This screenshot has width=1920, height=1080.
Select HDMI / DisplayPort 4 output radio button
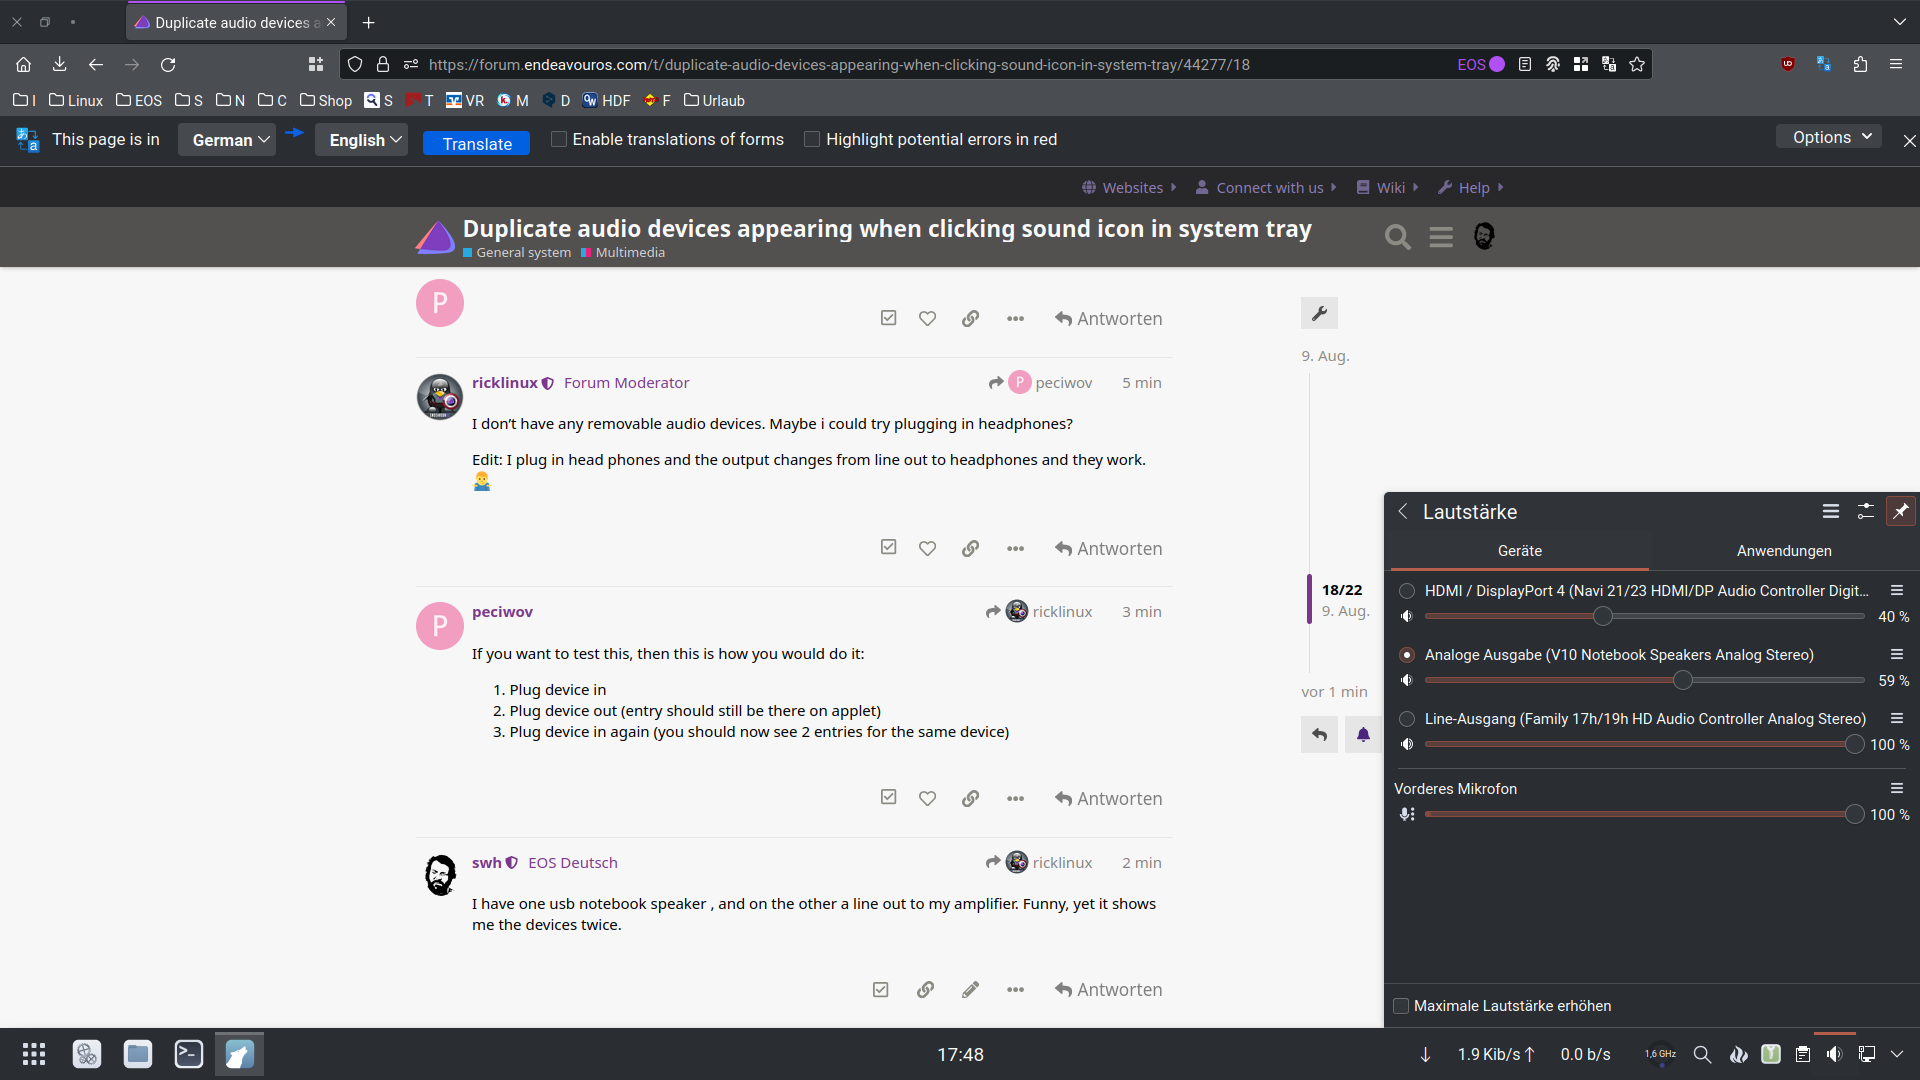pyautogui.click(x=1407, y=591)
